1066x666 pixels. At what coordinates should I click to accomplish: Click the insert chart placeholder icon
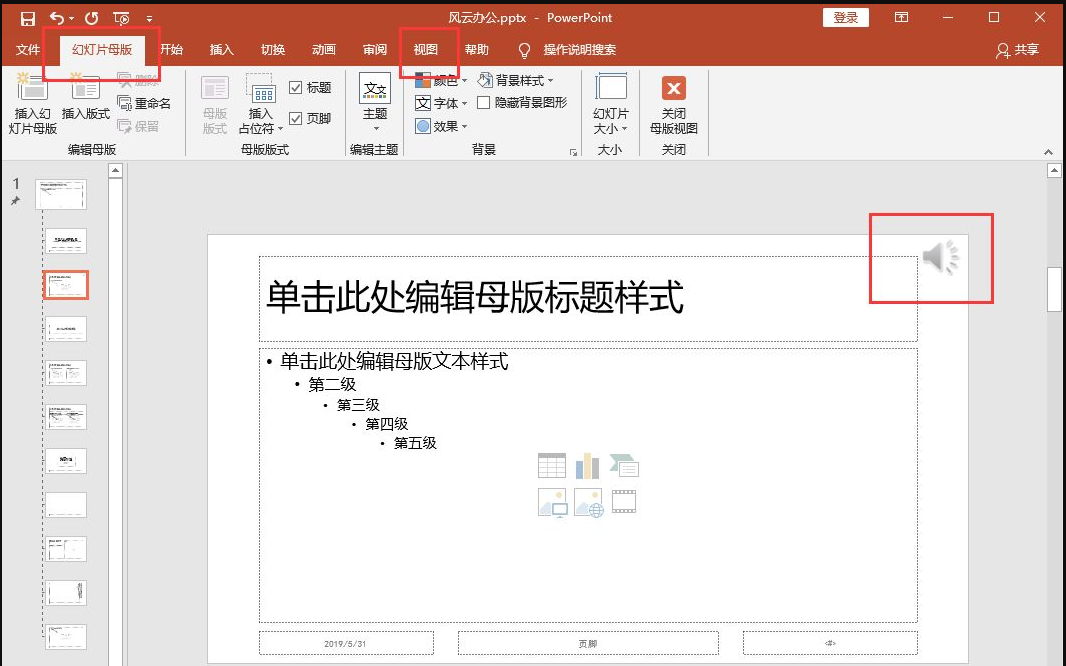[587, 466]
